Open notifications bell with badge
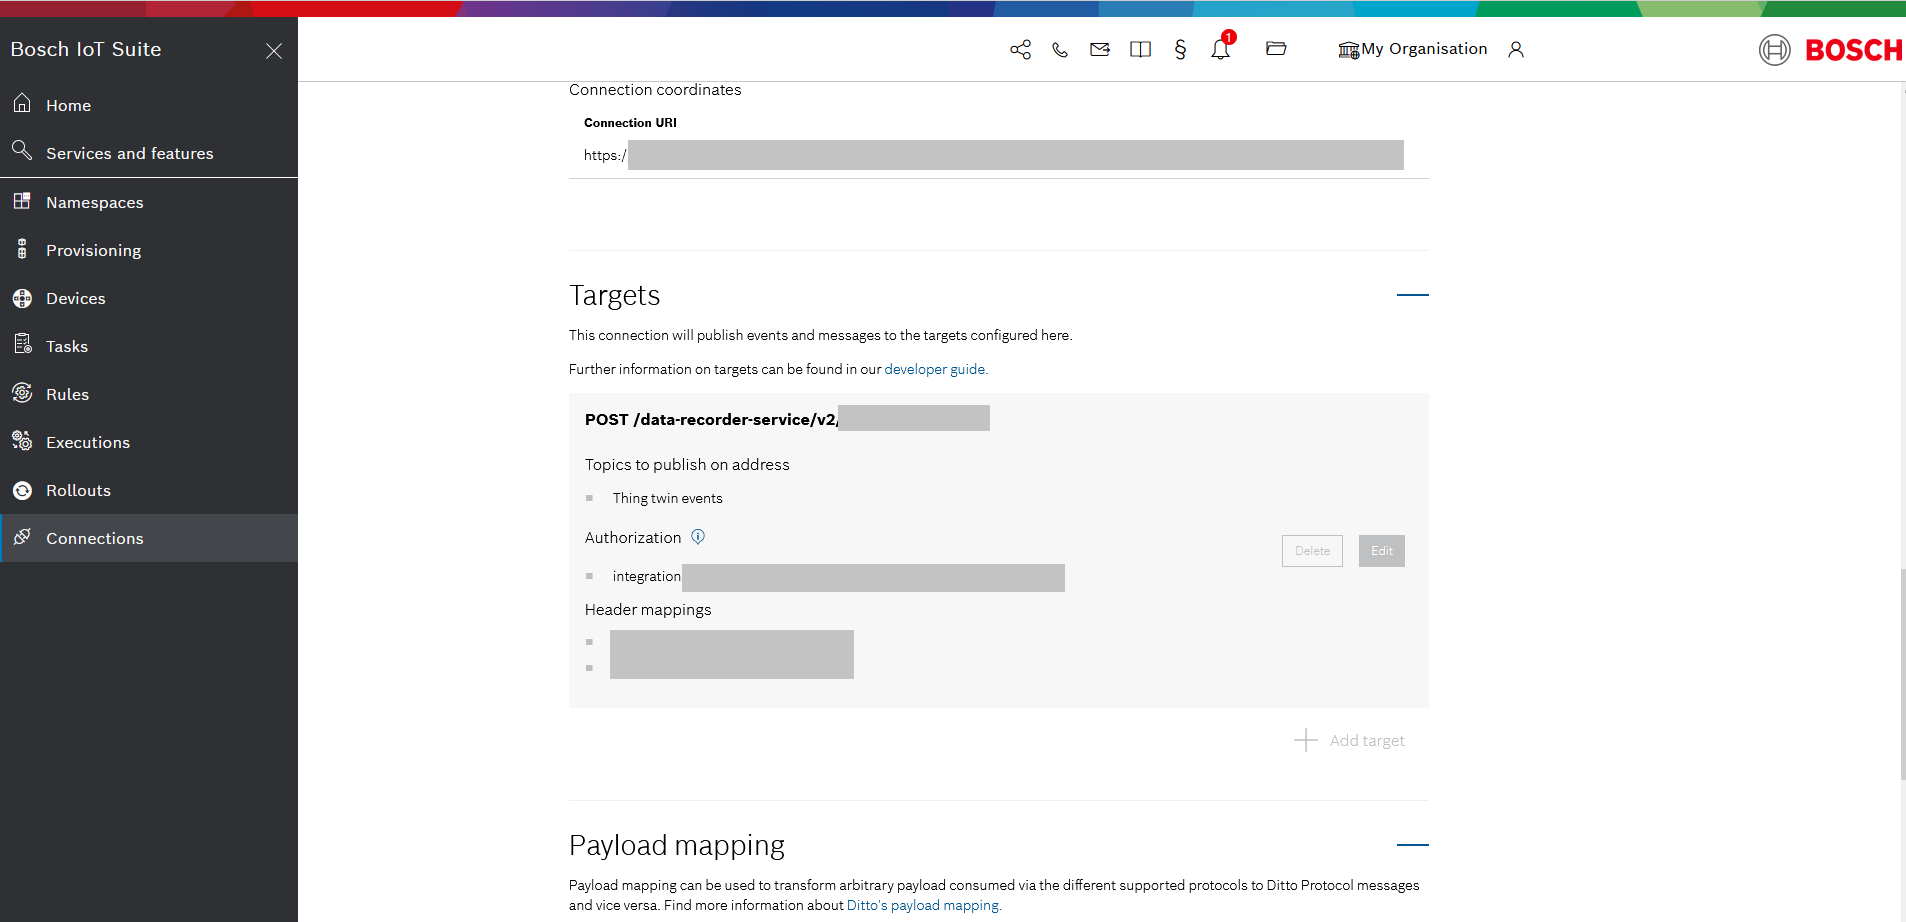Viewport: 1906px width, 922px height. pyautogui.click(x=1222, y=47)
